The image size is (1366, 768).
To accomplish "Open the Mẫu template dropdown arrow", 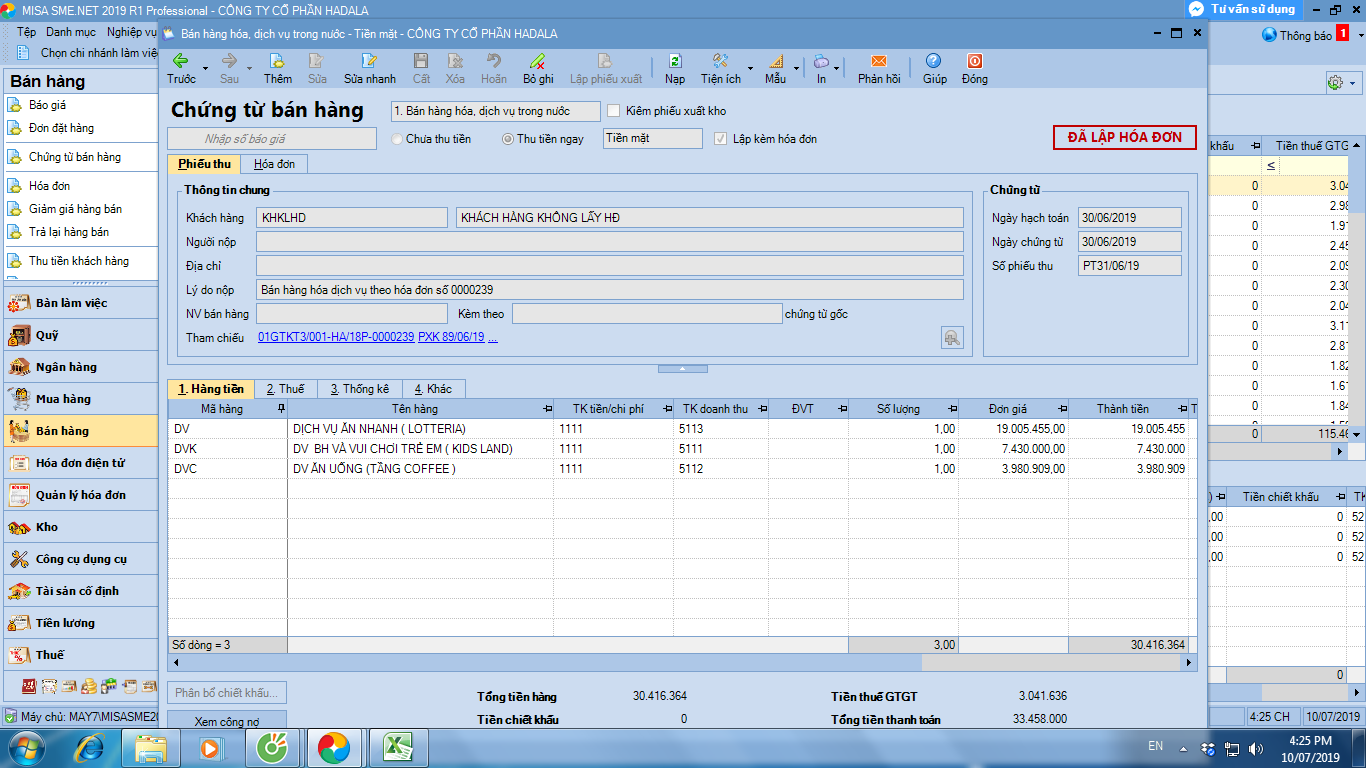I will (797, 68).
